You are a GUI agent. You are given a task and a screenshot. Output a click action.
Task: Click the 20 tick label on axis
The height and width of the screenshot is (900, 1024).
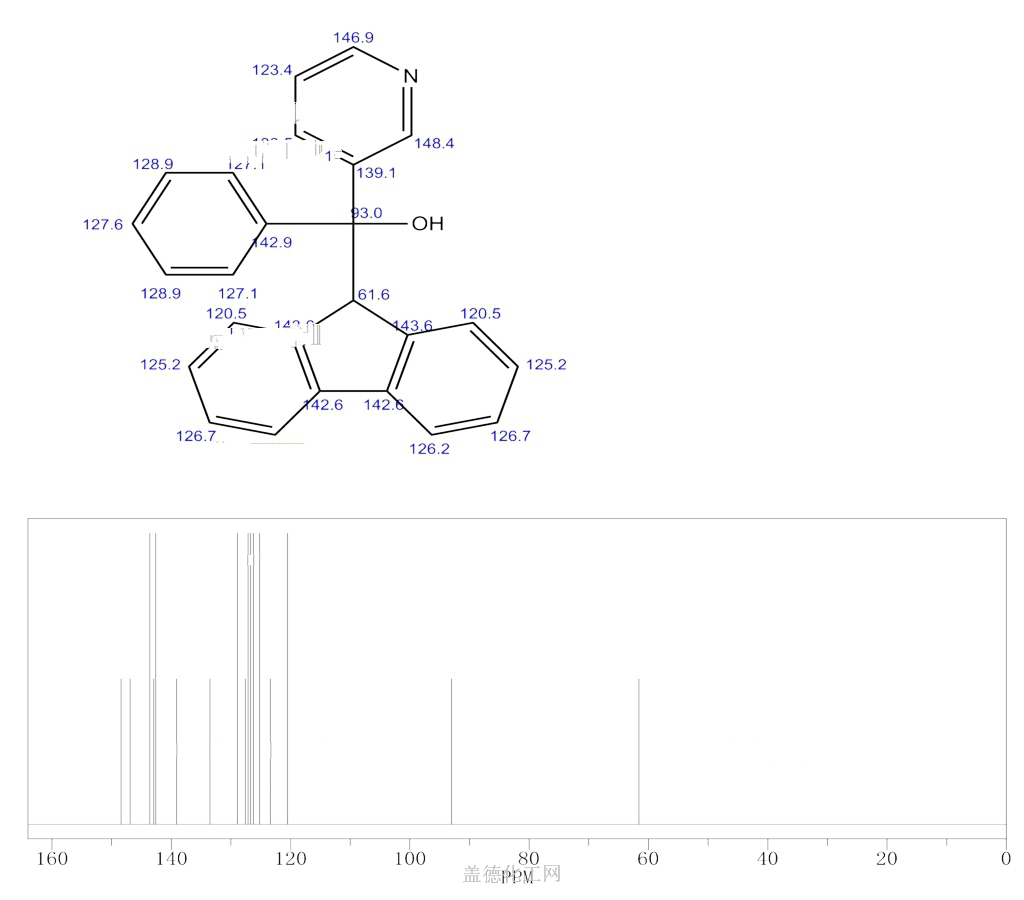(x=886, y=859)
